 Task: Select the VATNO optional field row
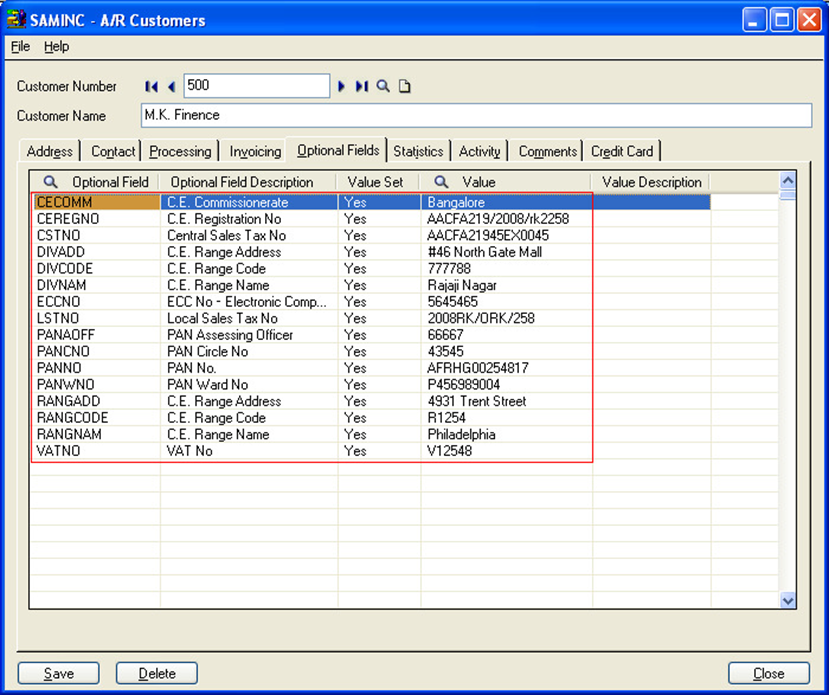click(59, 451)
